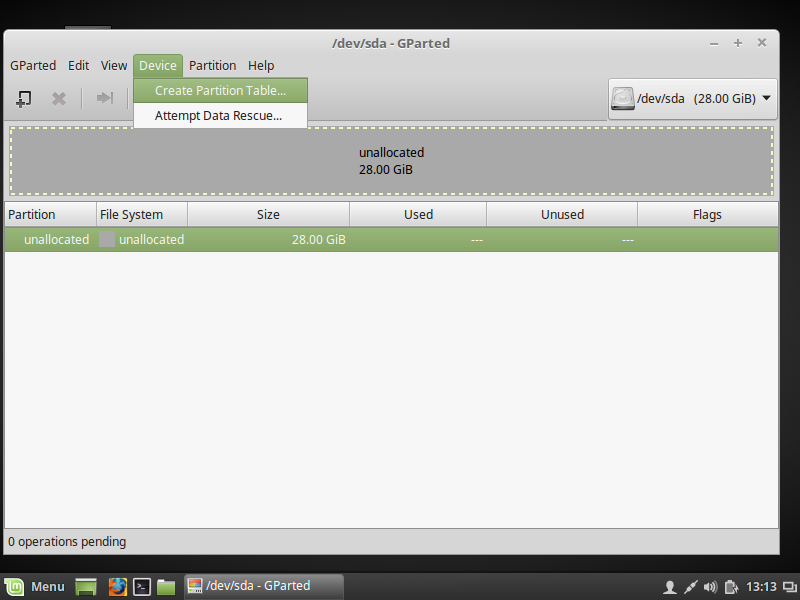Click the 28.00 GiB size cell
800x600 pixels.
[318, 240]
